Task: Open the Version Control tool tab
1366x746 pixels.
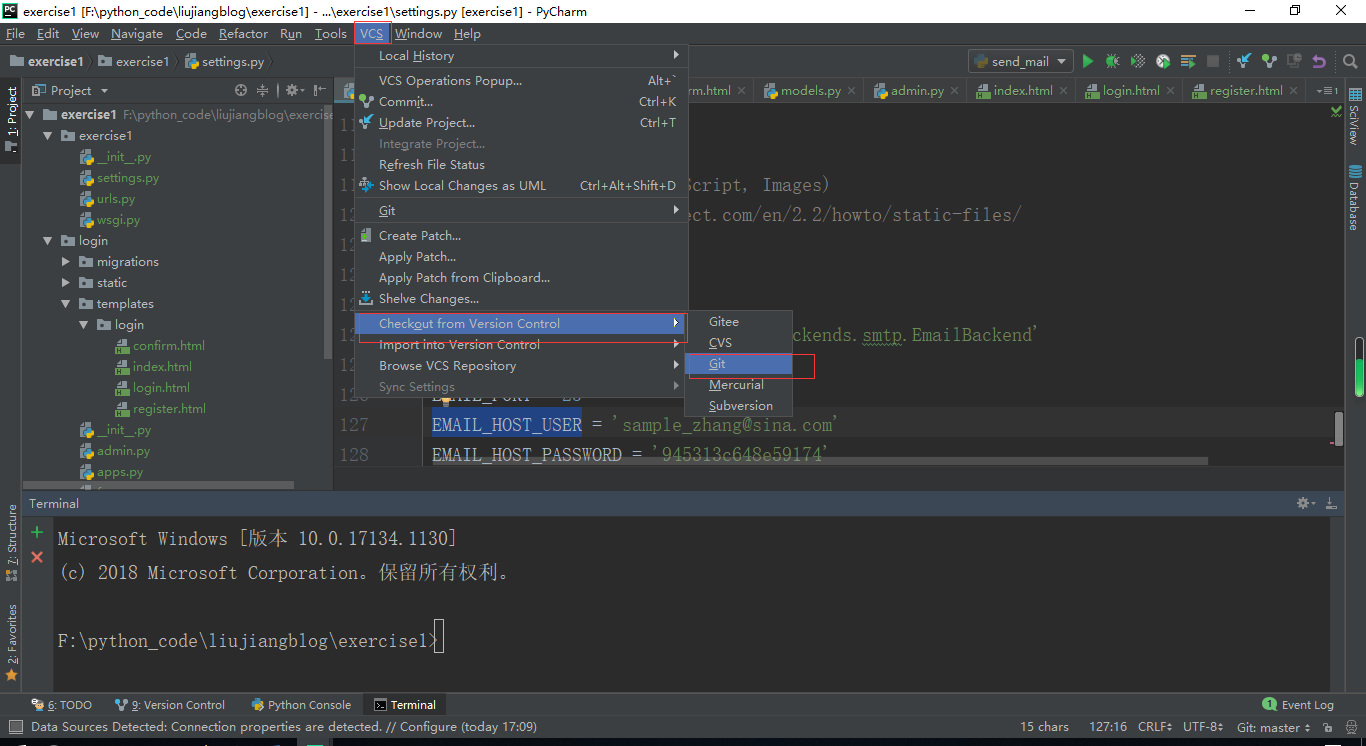Action: click(x=170, y=705)
